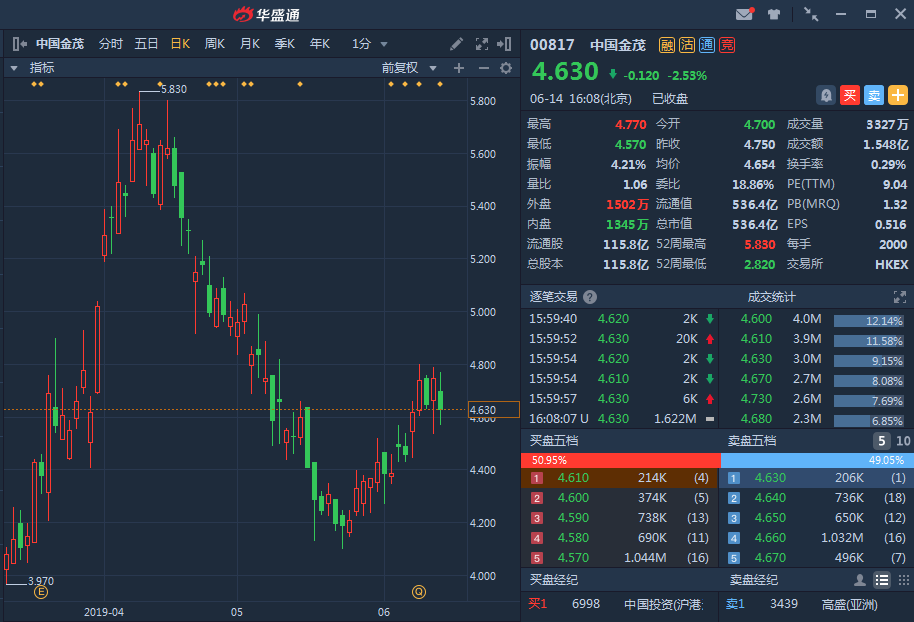914x622 pixels.
Task: Minimize the 华盛通 window
Action: (841, 14)
